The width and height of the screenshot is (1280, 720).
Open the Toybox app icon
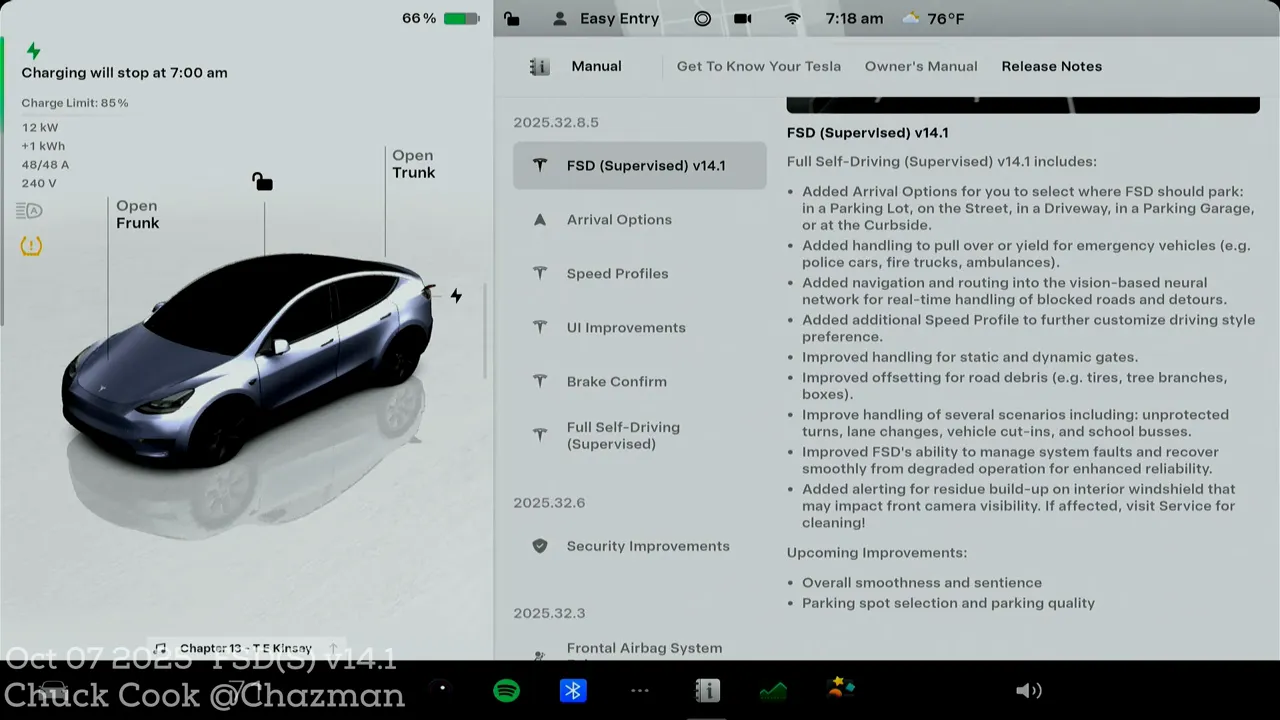841,688
